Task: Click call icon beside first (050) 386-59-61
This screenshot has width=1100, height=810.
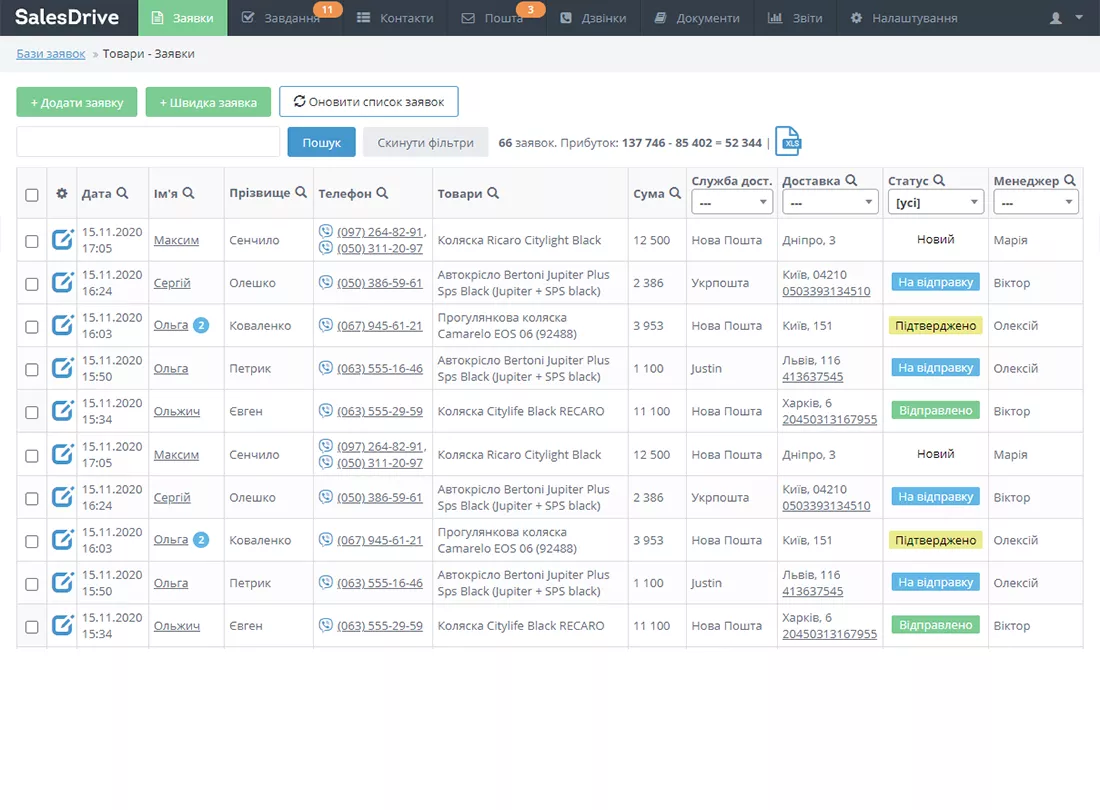Action: pos(326,282)
